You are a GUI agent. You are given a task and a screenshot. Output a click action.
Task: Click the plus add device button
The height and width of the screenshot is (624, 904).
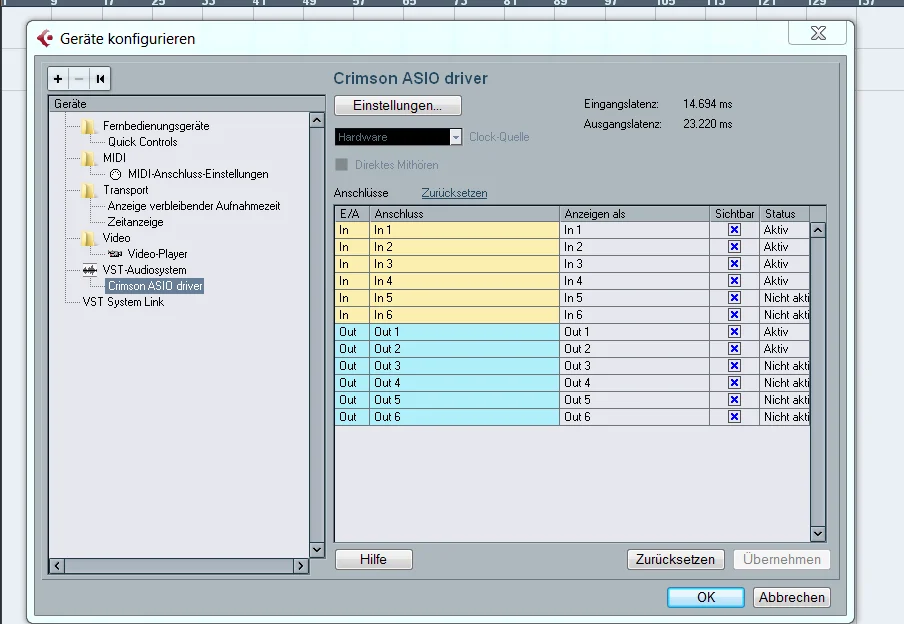click(x=58, y=79)
